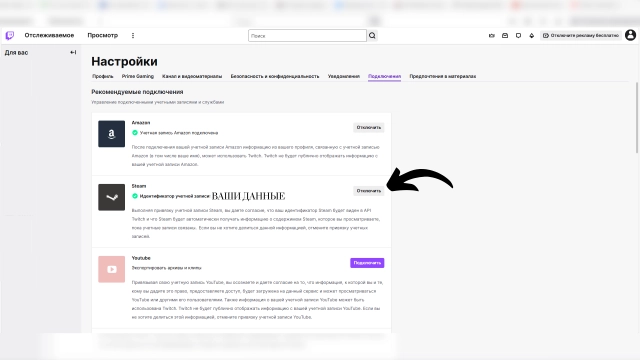Open the Отслеживаемое section
This screenshot has height=360, width=640.
click(49, 36)
